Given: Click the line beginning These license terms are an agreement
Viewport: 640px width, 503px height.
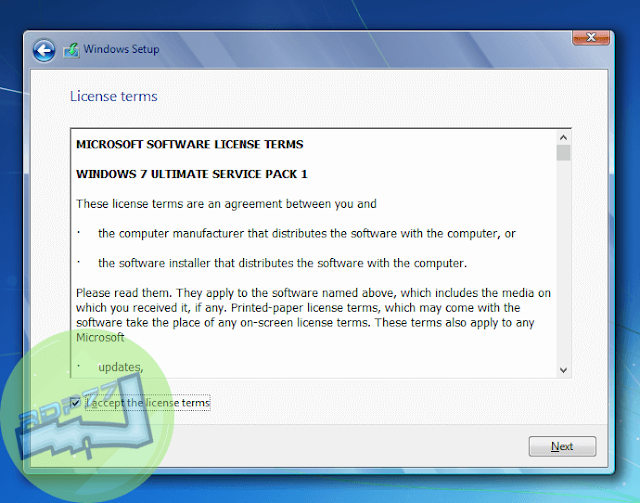Looking at the screenshot, I should pyautogui.click(x=226, y=204).
